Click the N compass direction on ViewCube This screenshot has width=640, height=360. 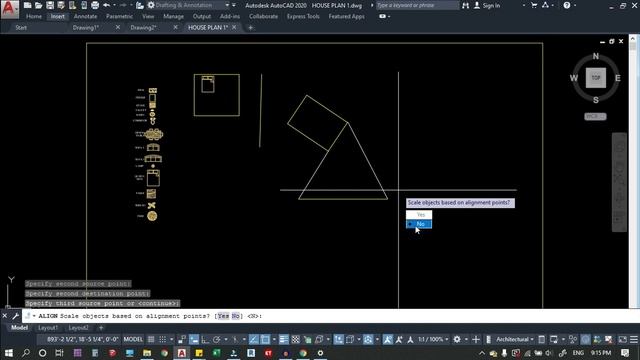pyautogui.click(x=596, y=56)
